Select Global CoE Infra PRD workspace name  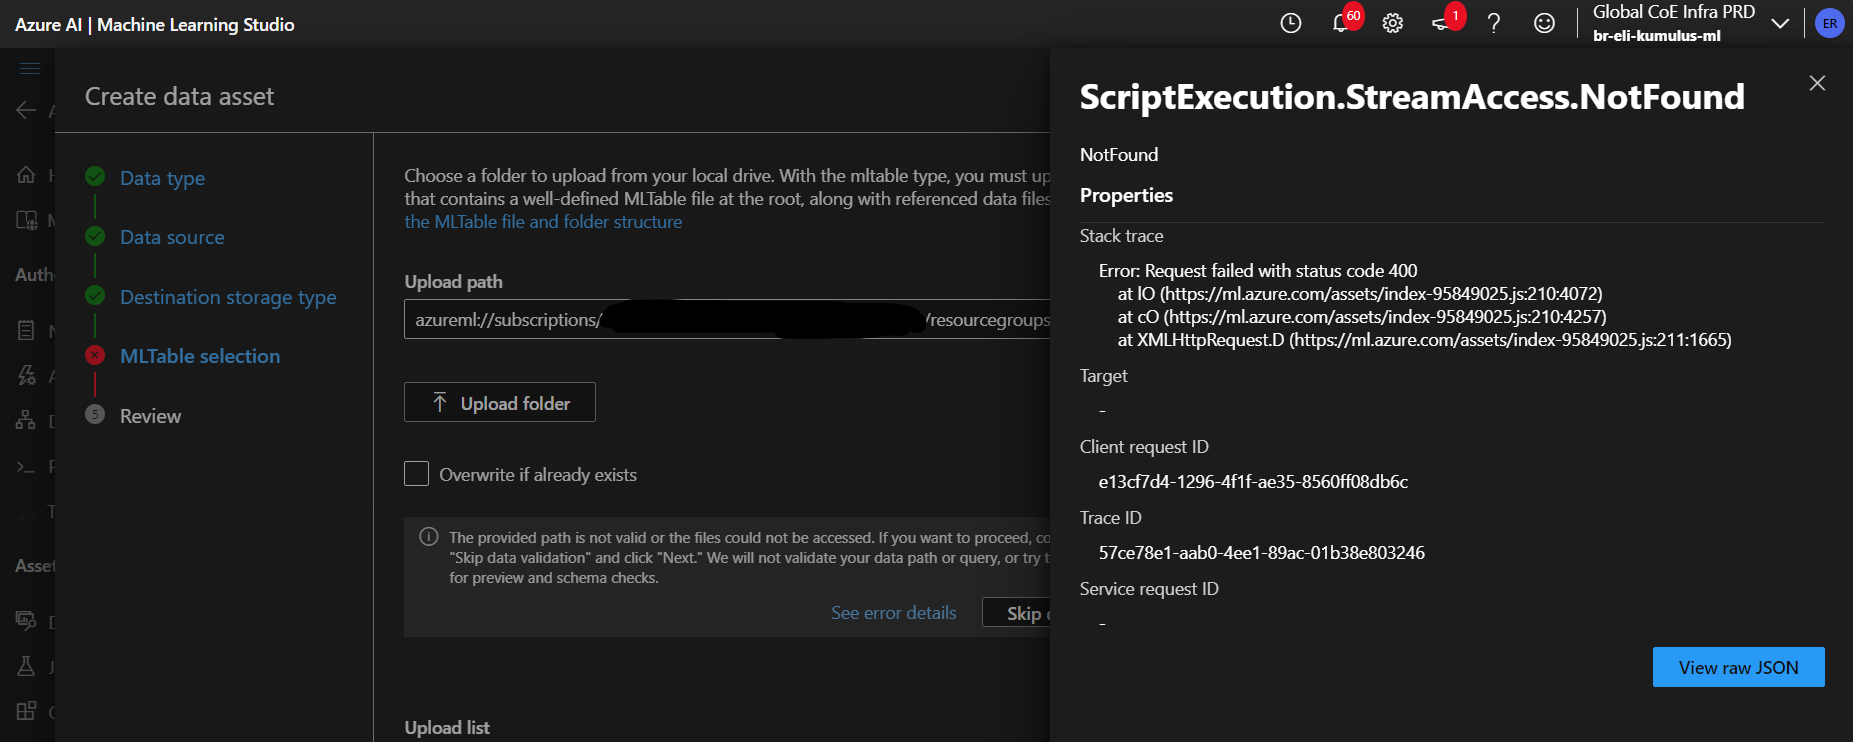(1674, 12)
